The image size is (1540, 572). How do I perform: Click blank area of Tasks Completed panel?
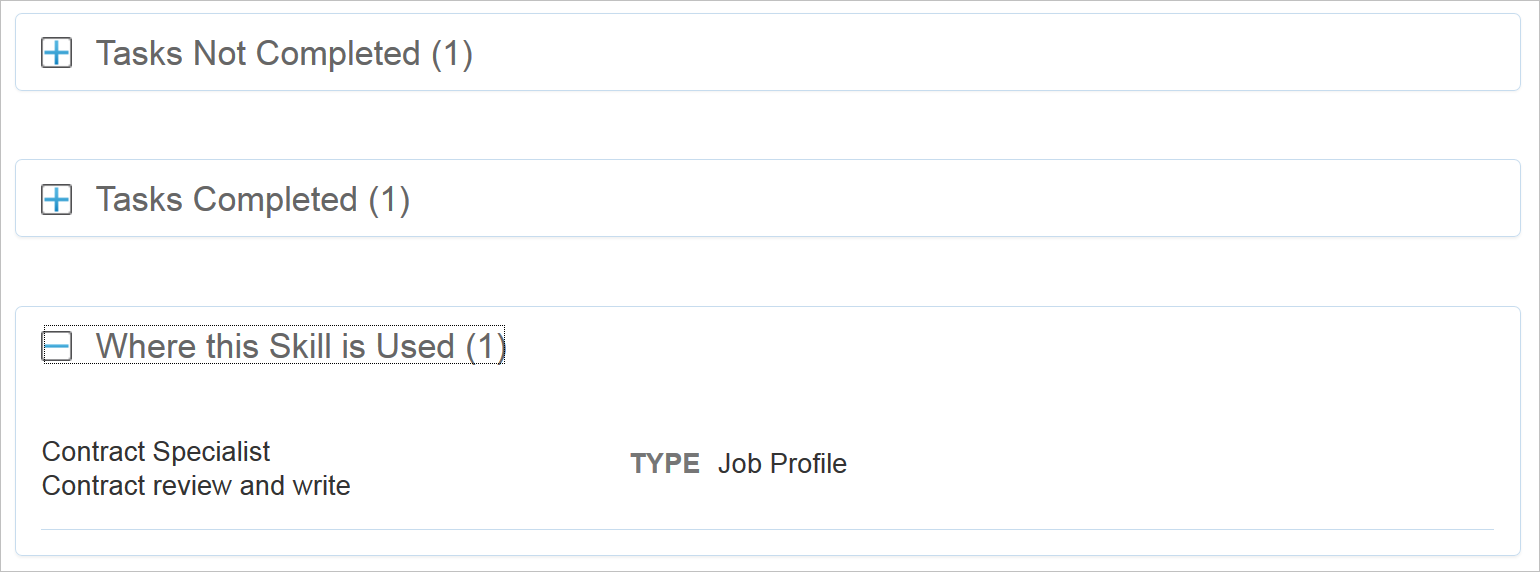pyautogui.click(x=1000, y=200)
